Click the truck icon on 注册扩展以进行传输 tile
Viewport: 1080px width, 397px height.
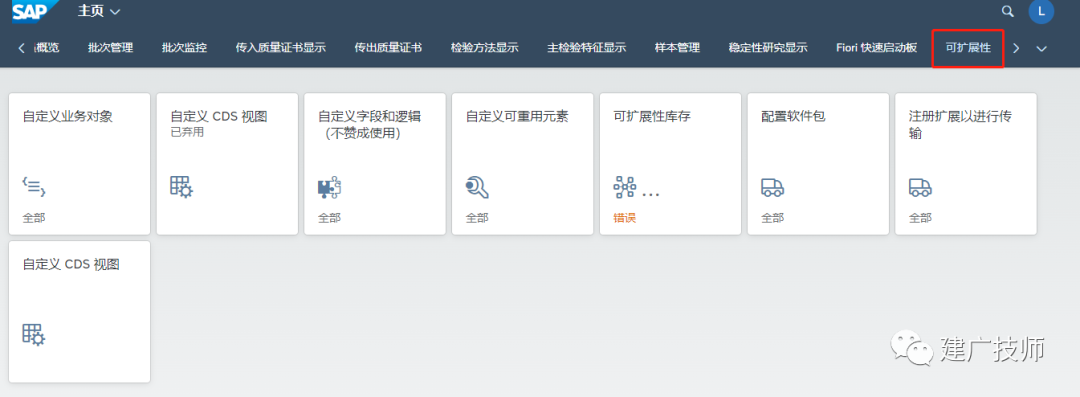(920, 187)
